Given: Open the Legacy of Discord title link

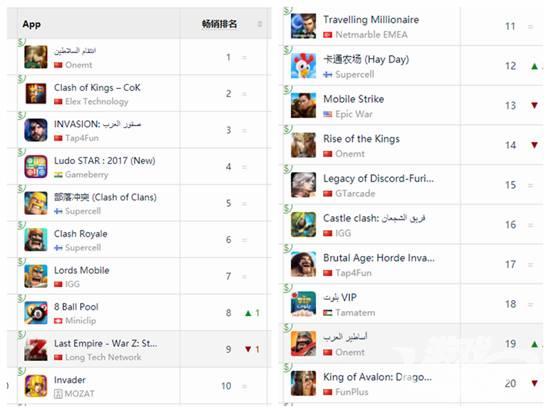Looking at the screenshot, I should click(x=378, y=179).
